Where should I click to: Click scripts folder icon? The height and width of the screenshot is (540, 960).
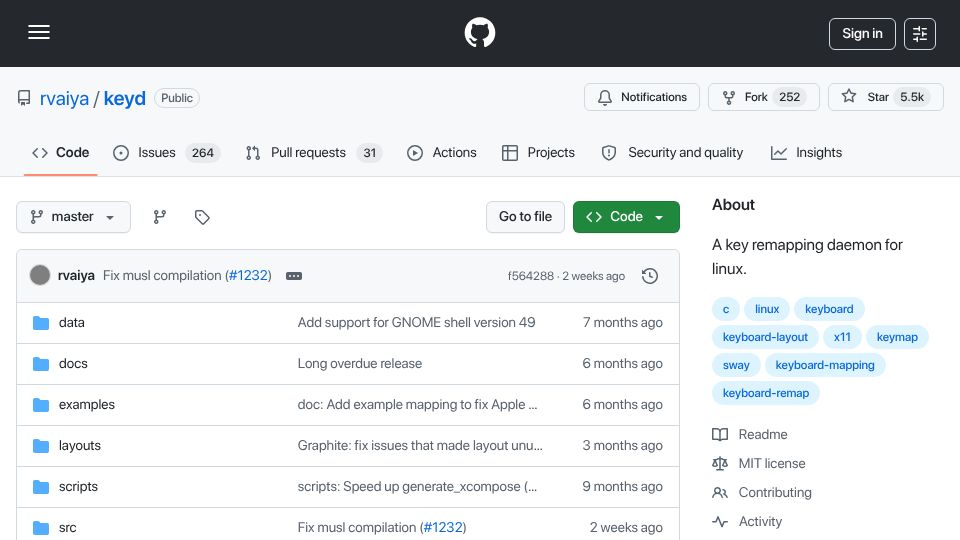coord(41,487)
